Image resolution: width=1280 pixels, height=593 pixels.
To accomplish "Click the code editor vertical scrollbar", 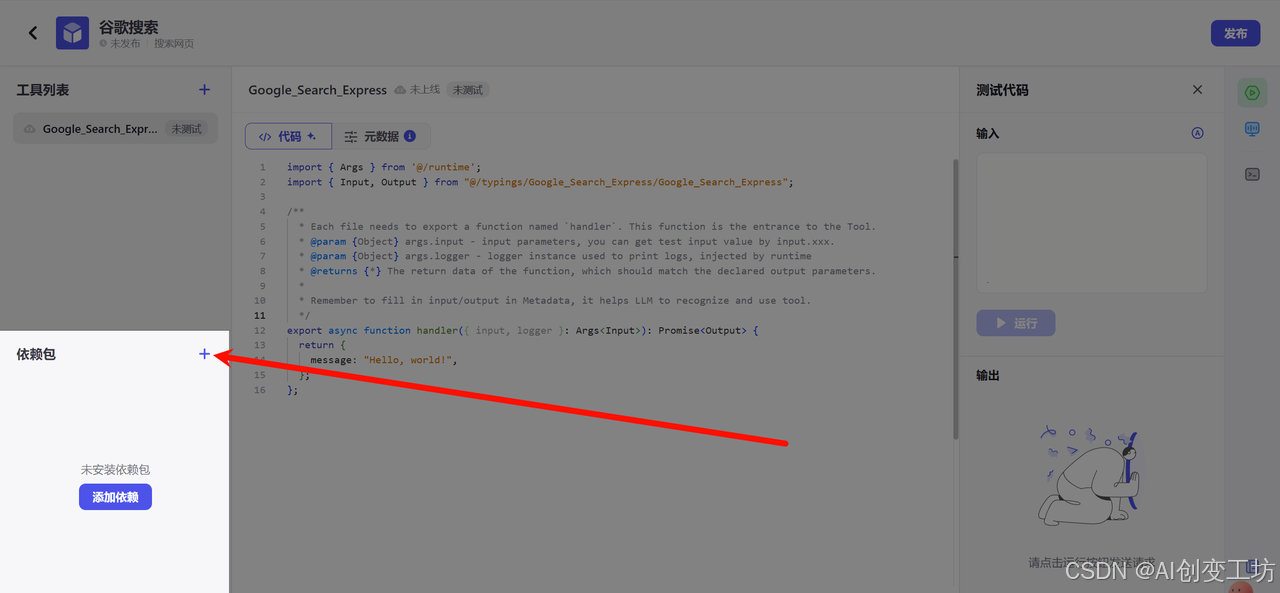I will coord(955,300).
